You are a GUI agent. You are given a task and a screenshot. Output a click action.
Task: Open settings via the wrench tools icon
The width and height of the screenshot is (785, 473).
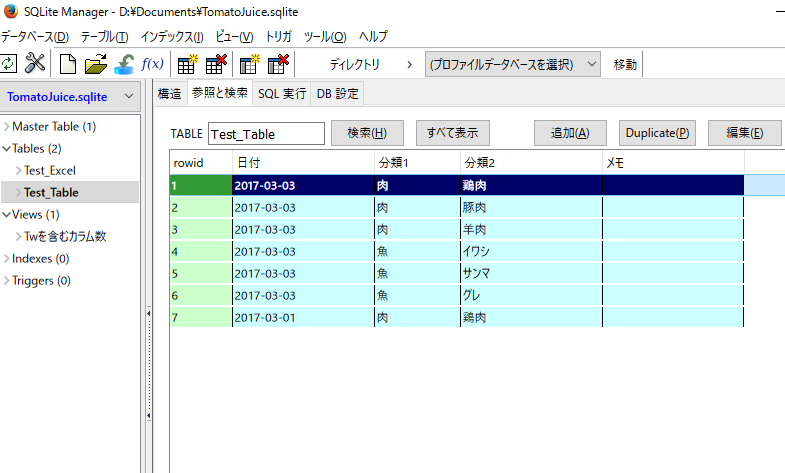[35, 64]
